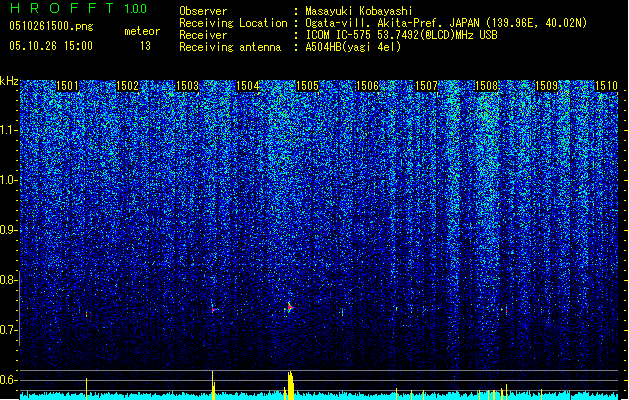Viewport: 629px width, 400px height.
Task: Click the meteor echo just after 1503
Action: coord(214,309)
